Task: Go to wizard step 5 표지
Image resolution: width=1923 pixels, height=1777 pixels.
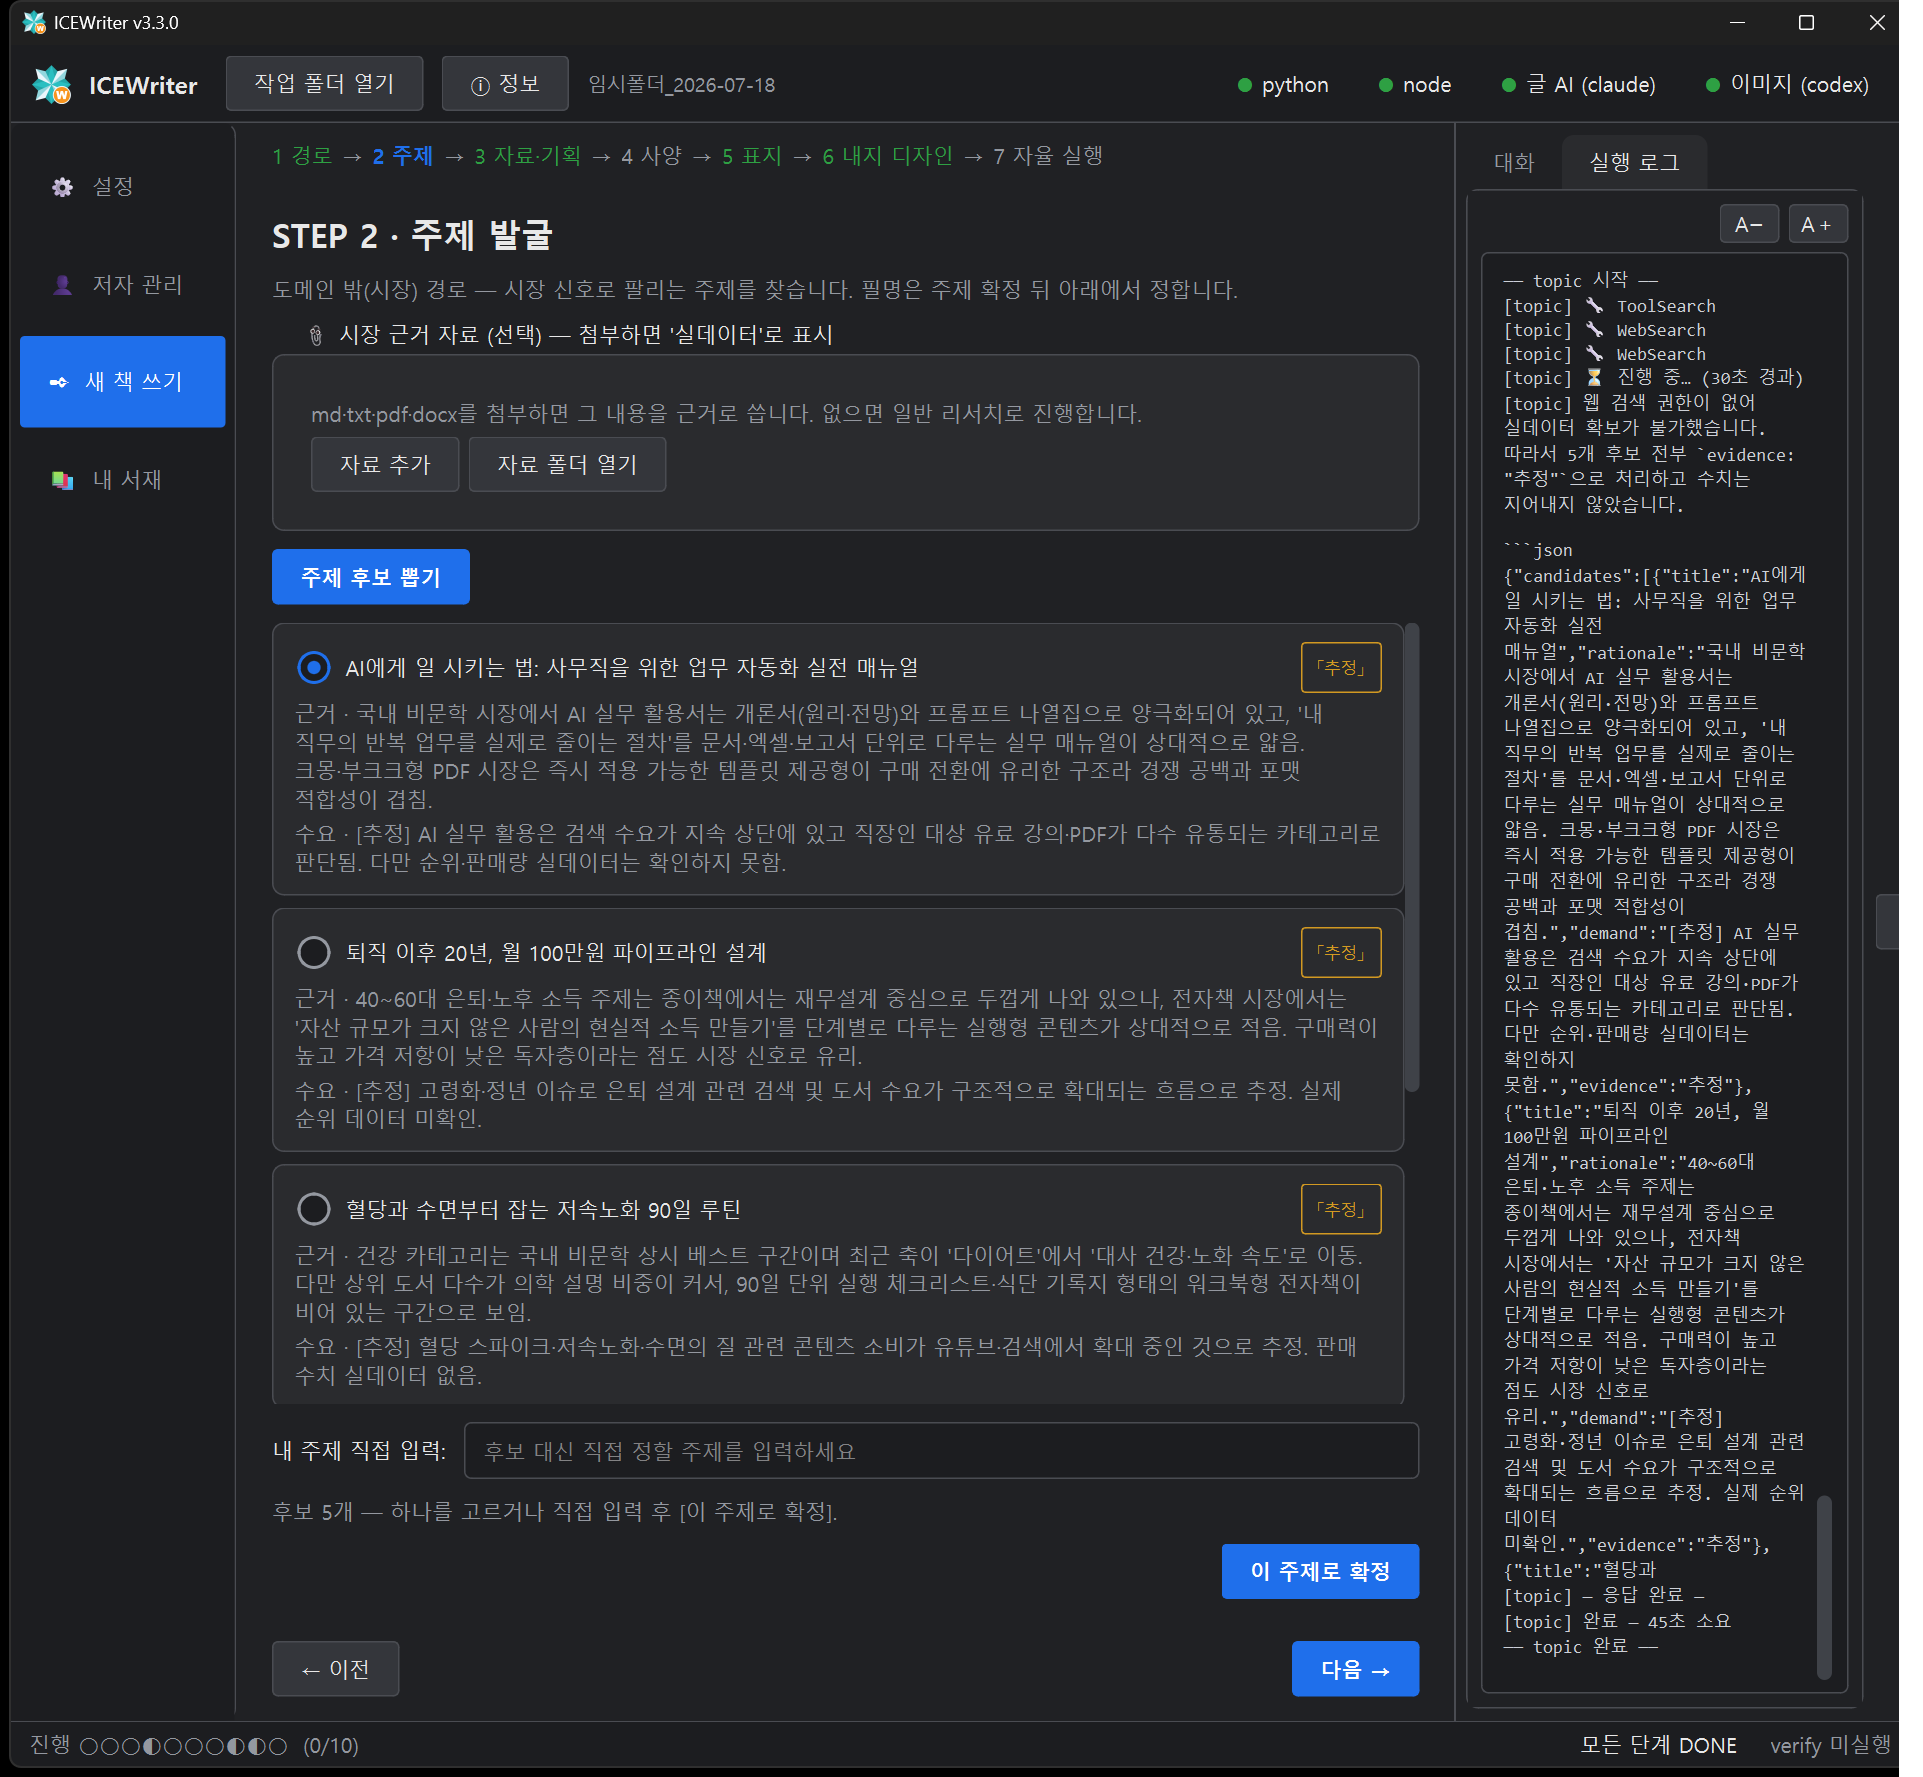Action: pyautogui.click(x=752, y=156)
